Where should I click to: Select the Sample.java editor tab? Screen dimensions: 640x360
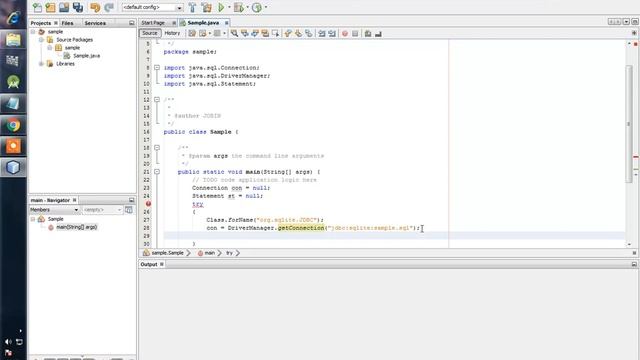click(203, 23)
